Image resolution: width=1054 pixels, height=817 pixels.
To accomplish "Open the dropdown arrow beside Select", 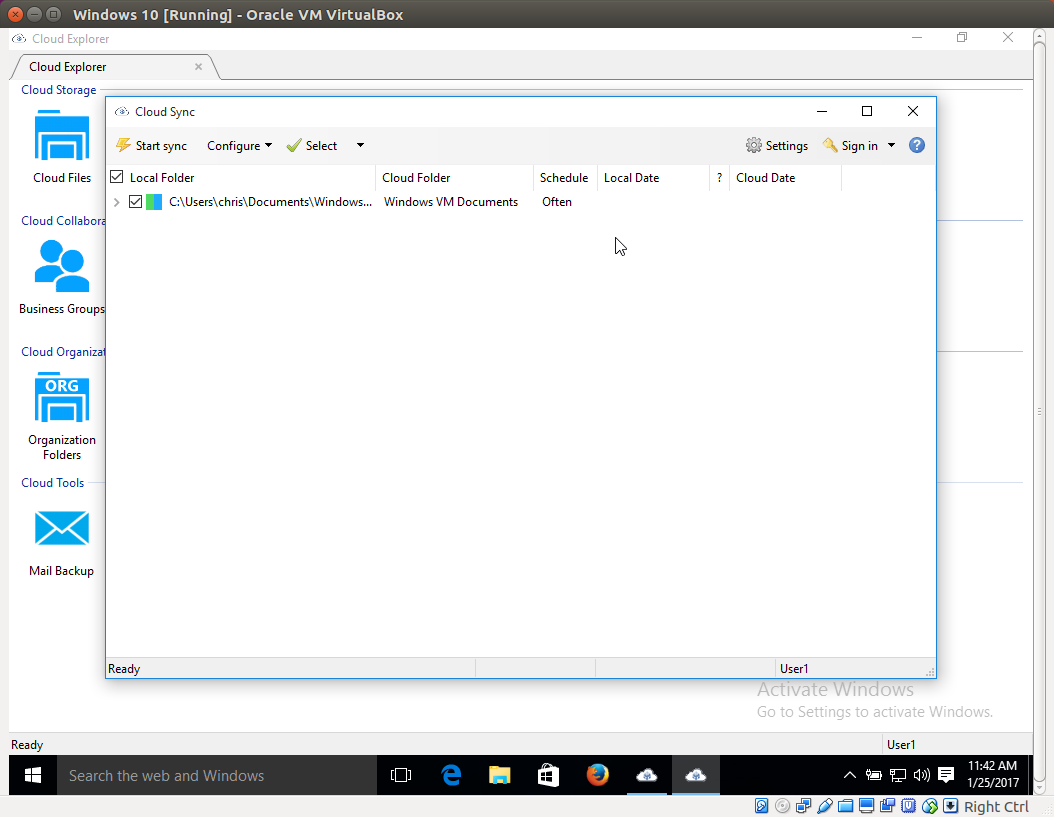I will click(x=360, y=145).
